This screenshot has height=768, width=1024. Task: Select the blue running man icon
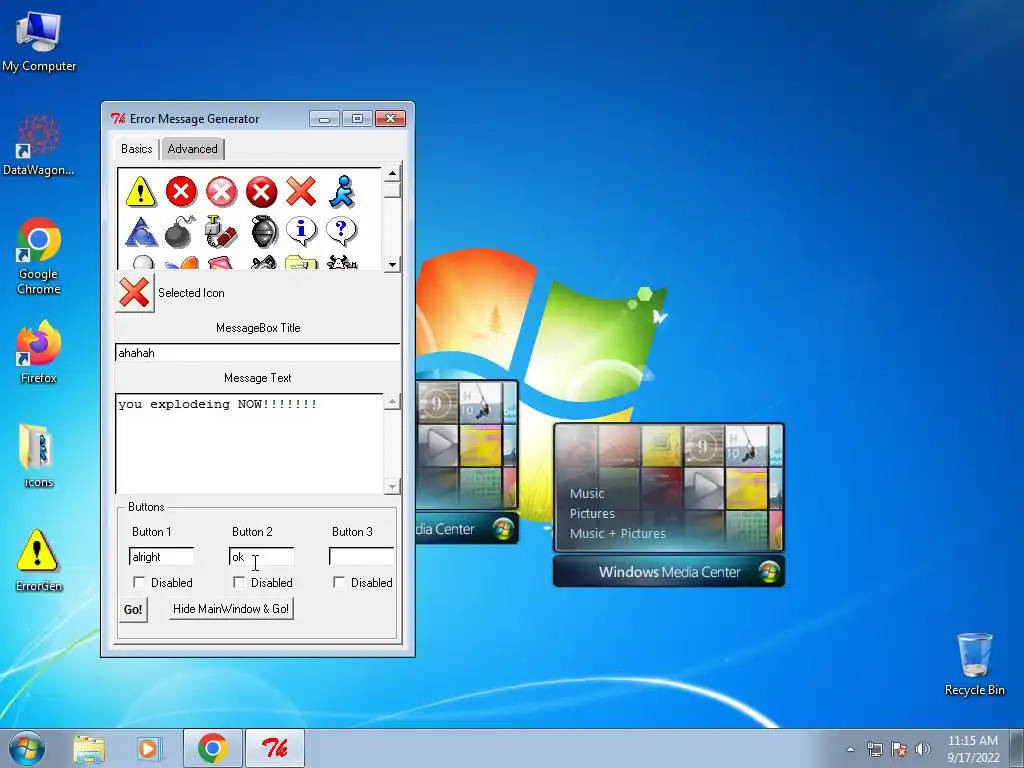pos(342,191)
